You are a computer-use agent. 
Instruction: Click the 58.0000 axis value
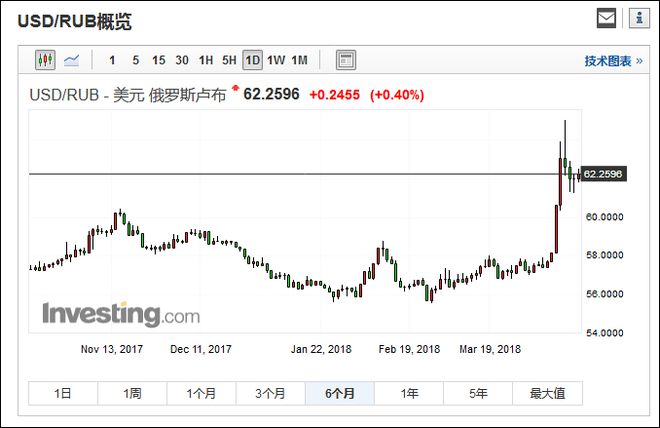point(604,255)
